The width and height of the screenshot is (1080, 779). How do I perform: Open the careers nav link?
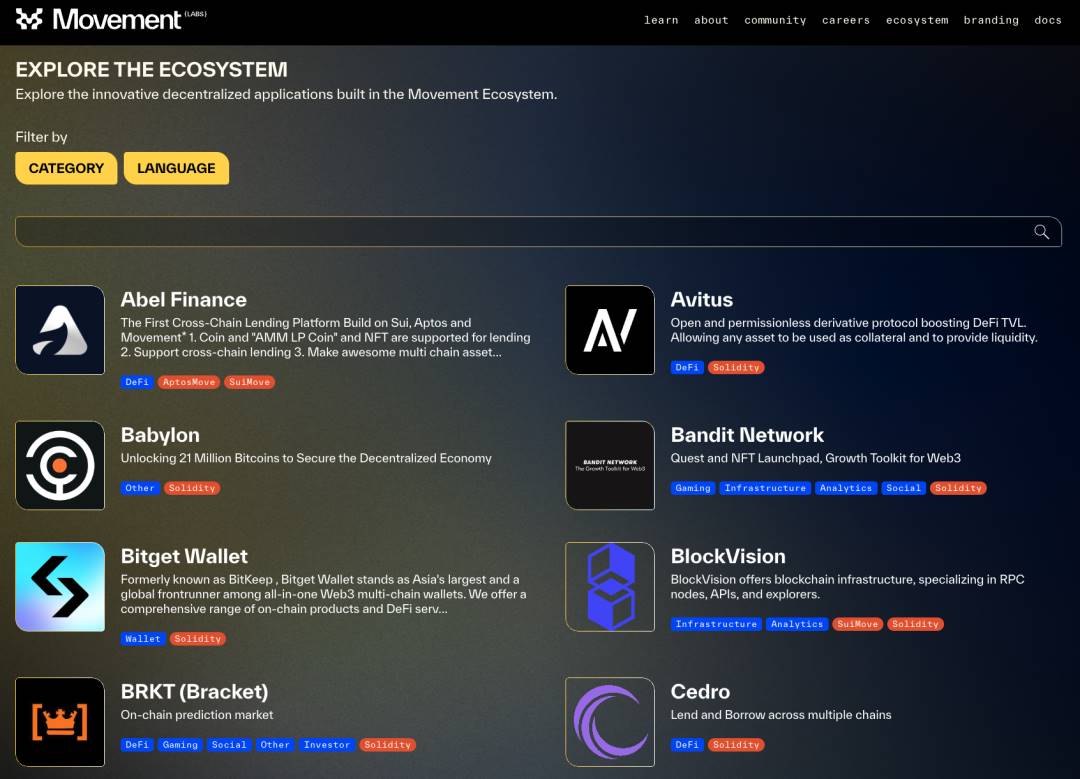click(x=846, y=20)
